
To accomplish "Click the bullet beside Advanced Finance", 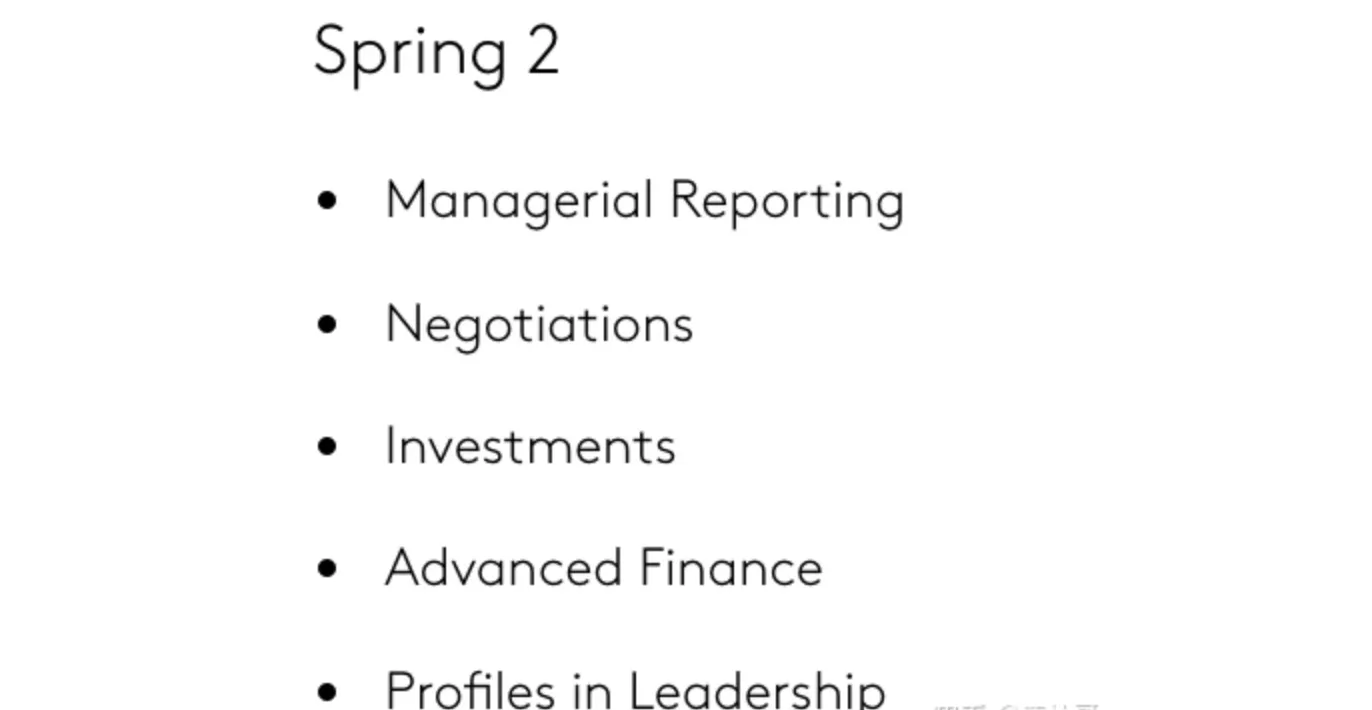I will [x=327, y=568].
